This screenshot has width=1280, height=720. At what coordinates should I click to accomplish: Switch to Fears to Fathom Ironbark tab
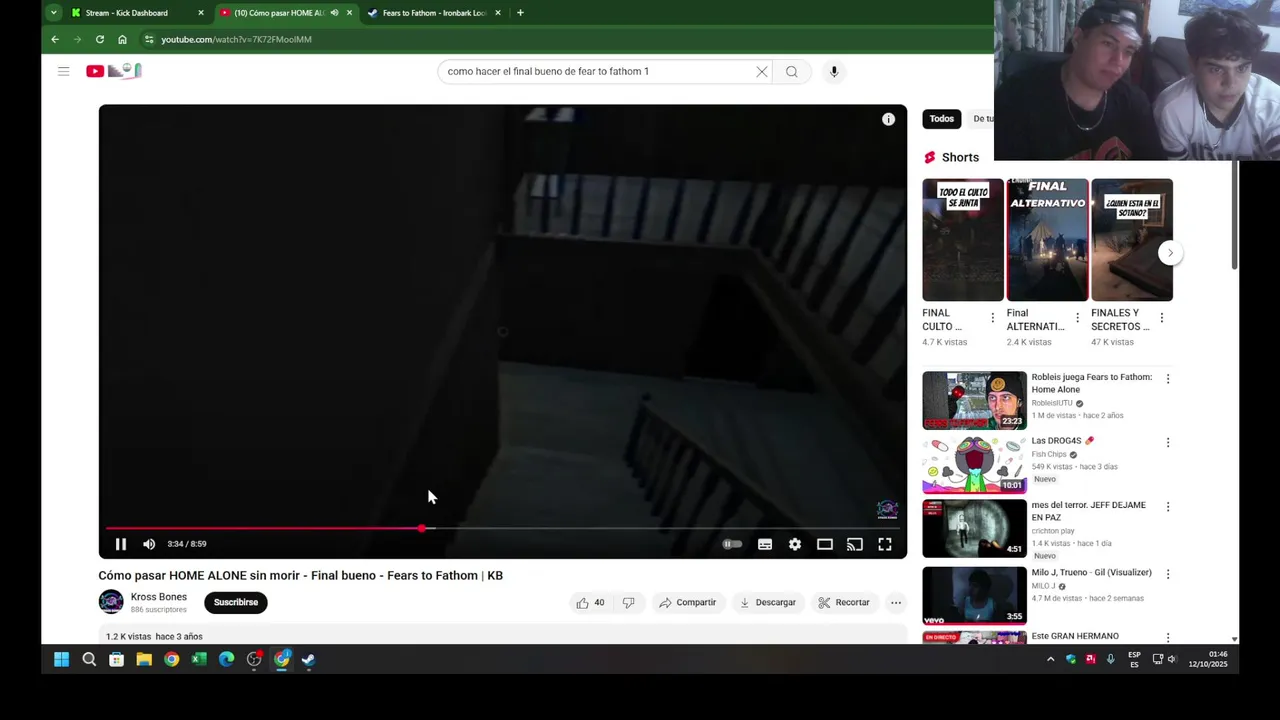[x=434, y=13]
